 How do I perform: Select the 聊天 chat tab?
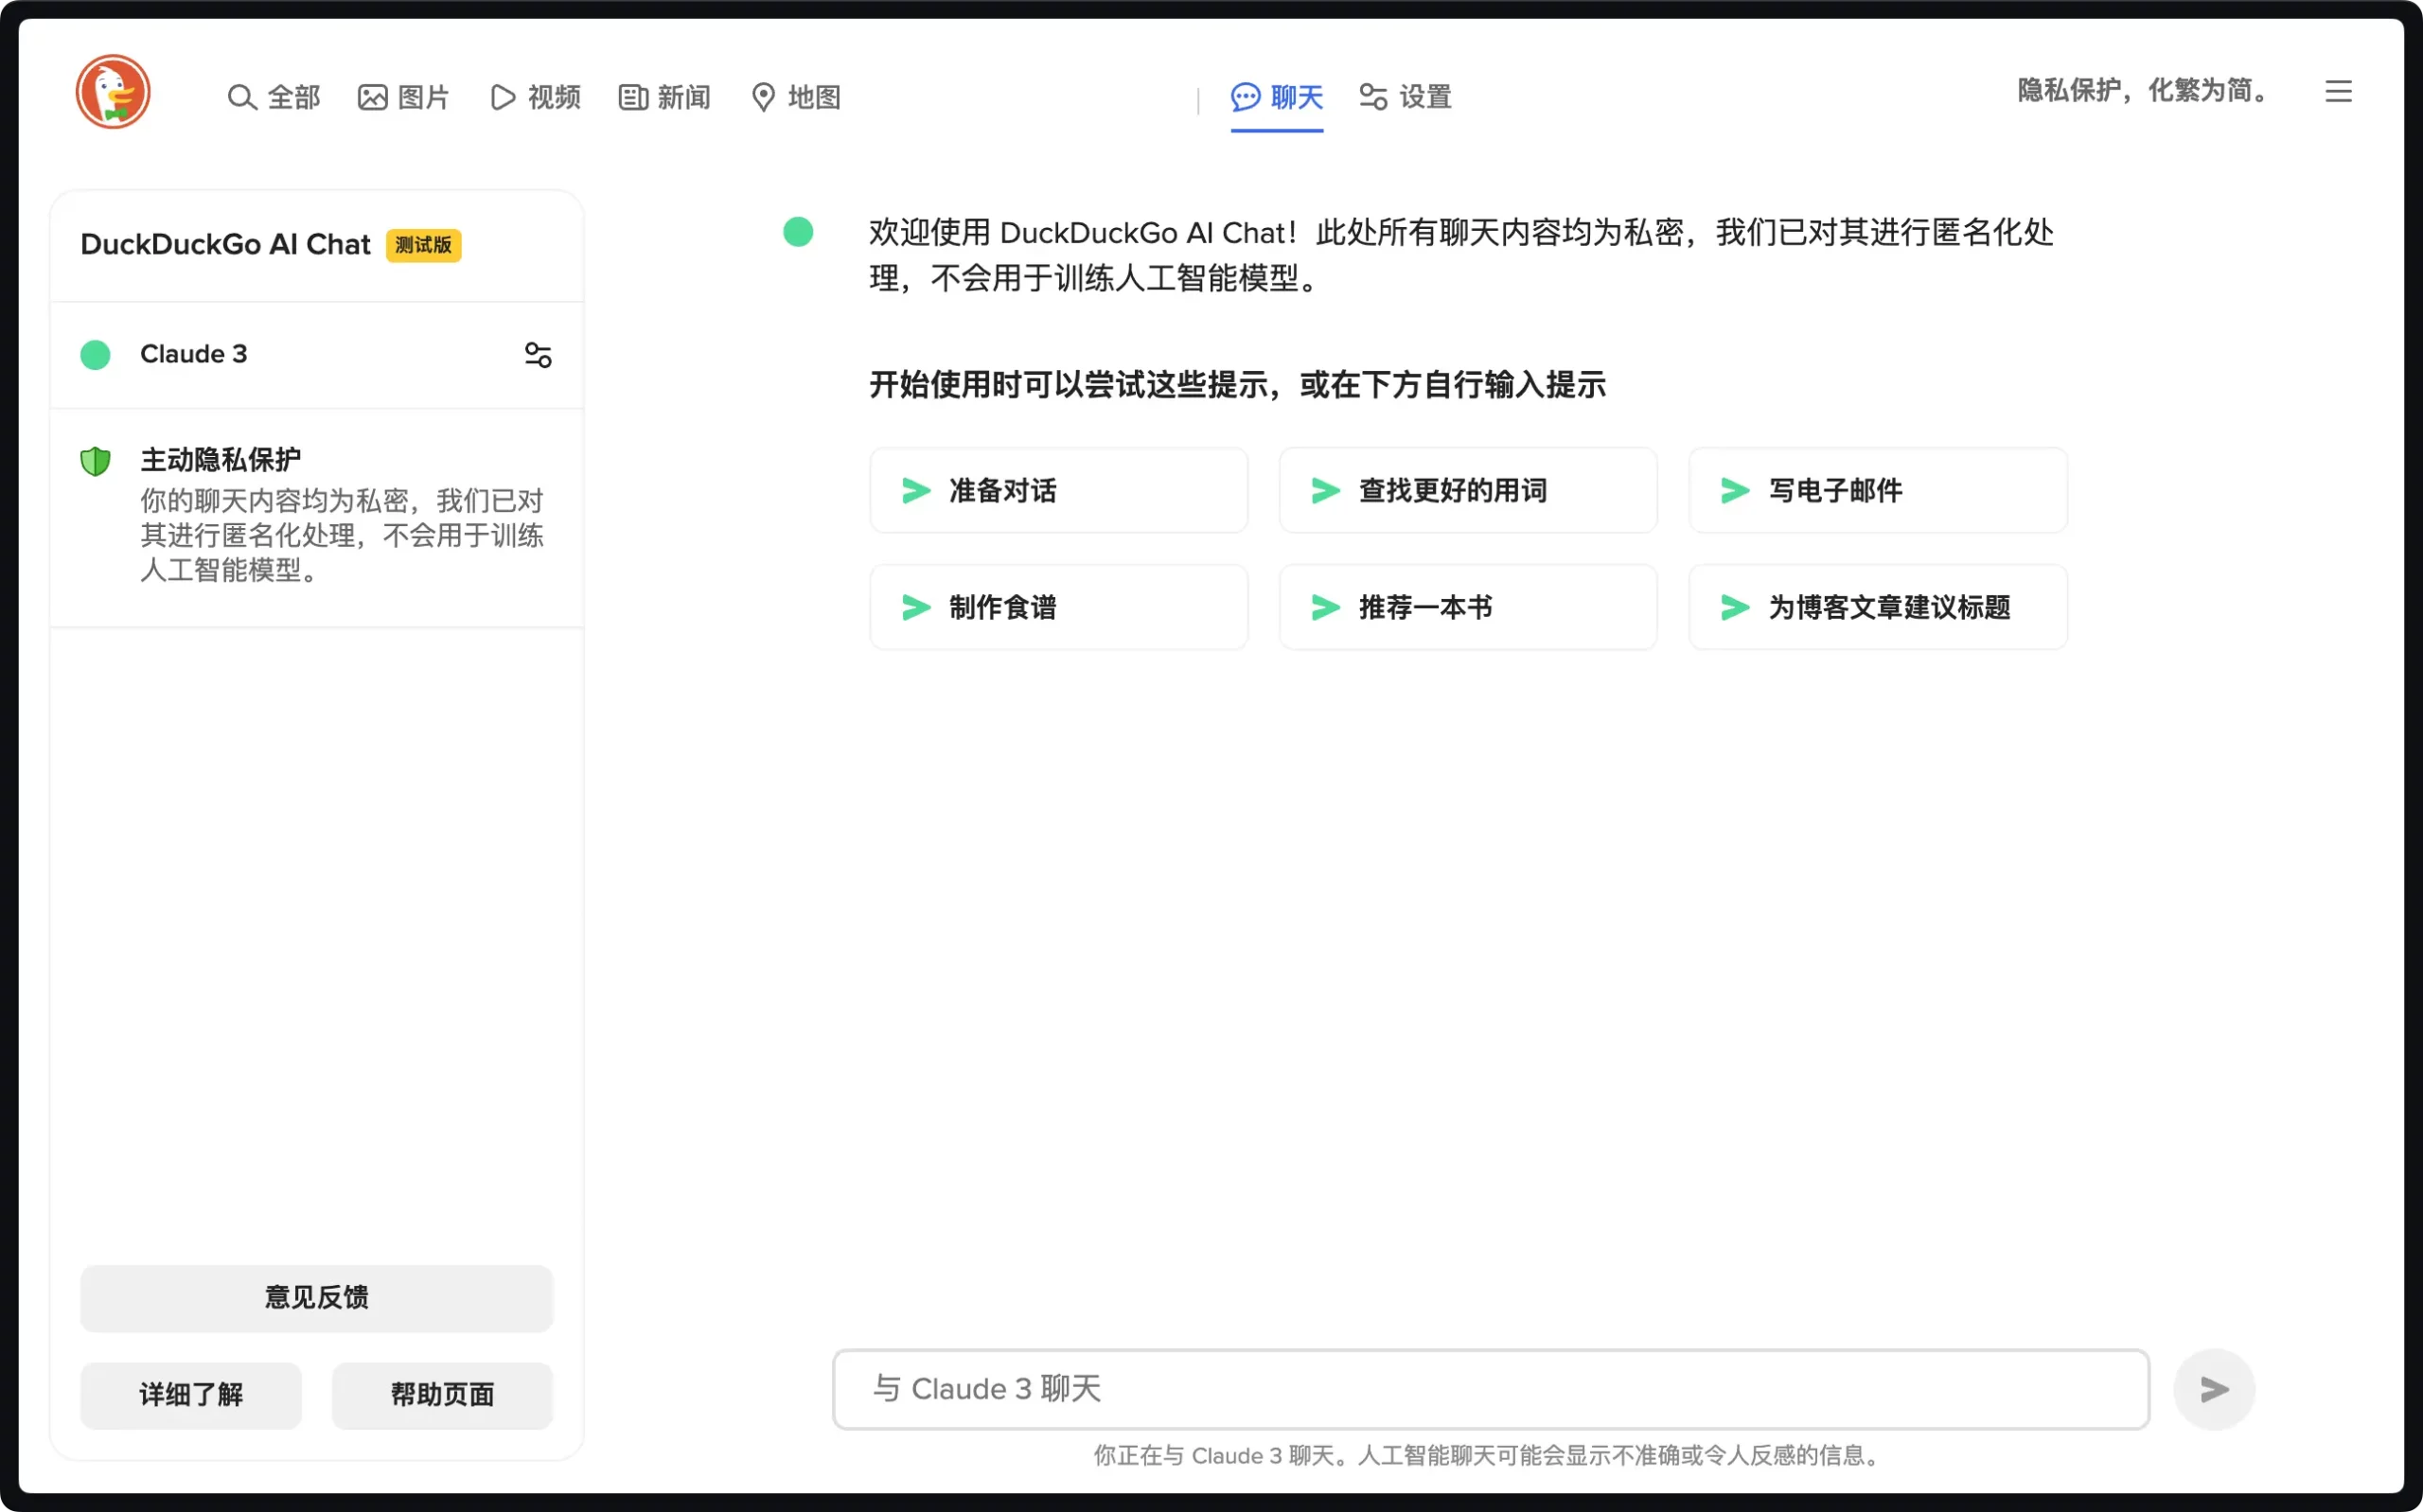coord(1277,97)
